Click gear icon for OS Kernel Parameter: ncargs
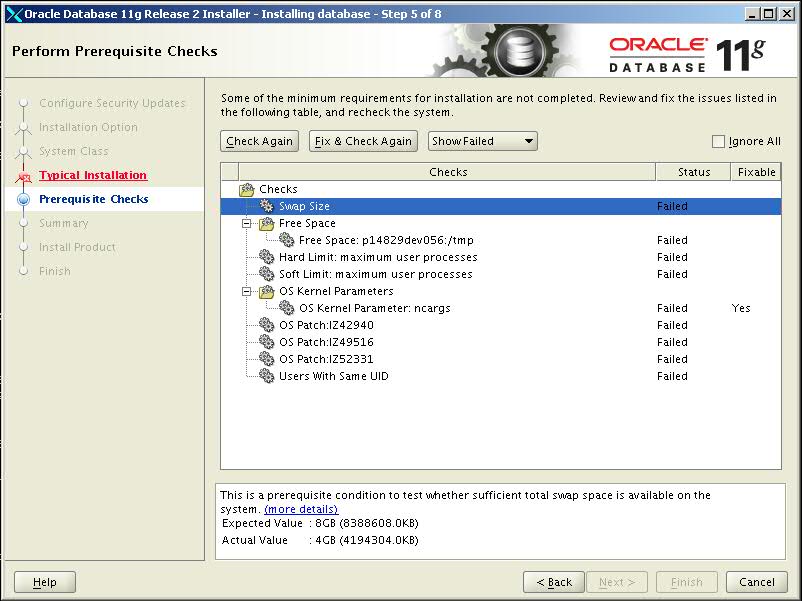Image resolution: width=802 pixels, height=601 pixels. 286,308
